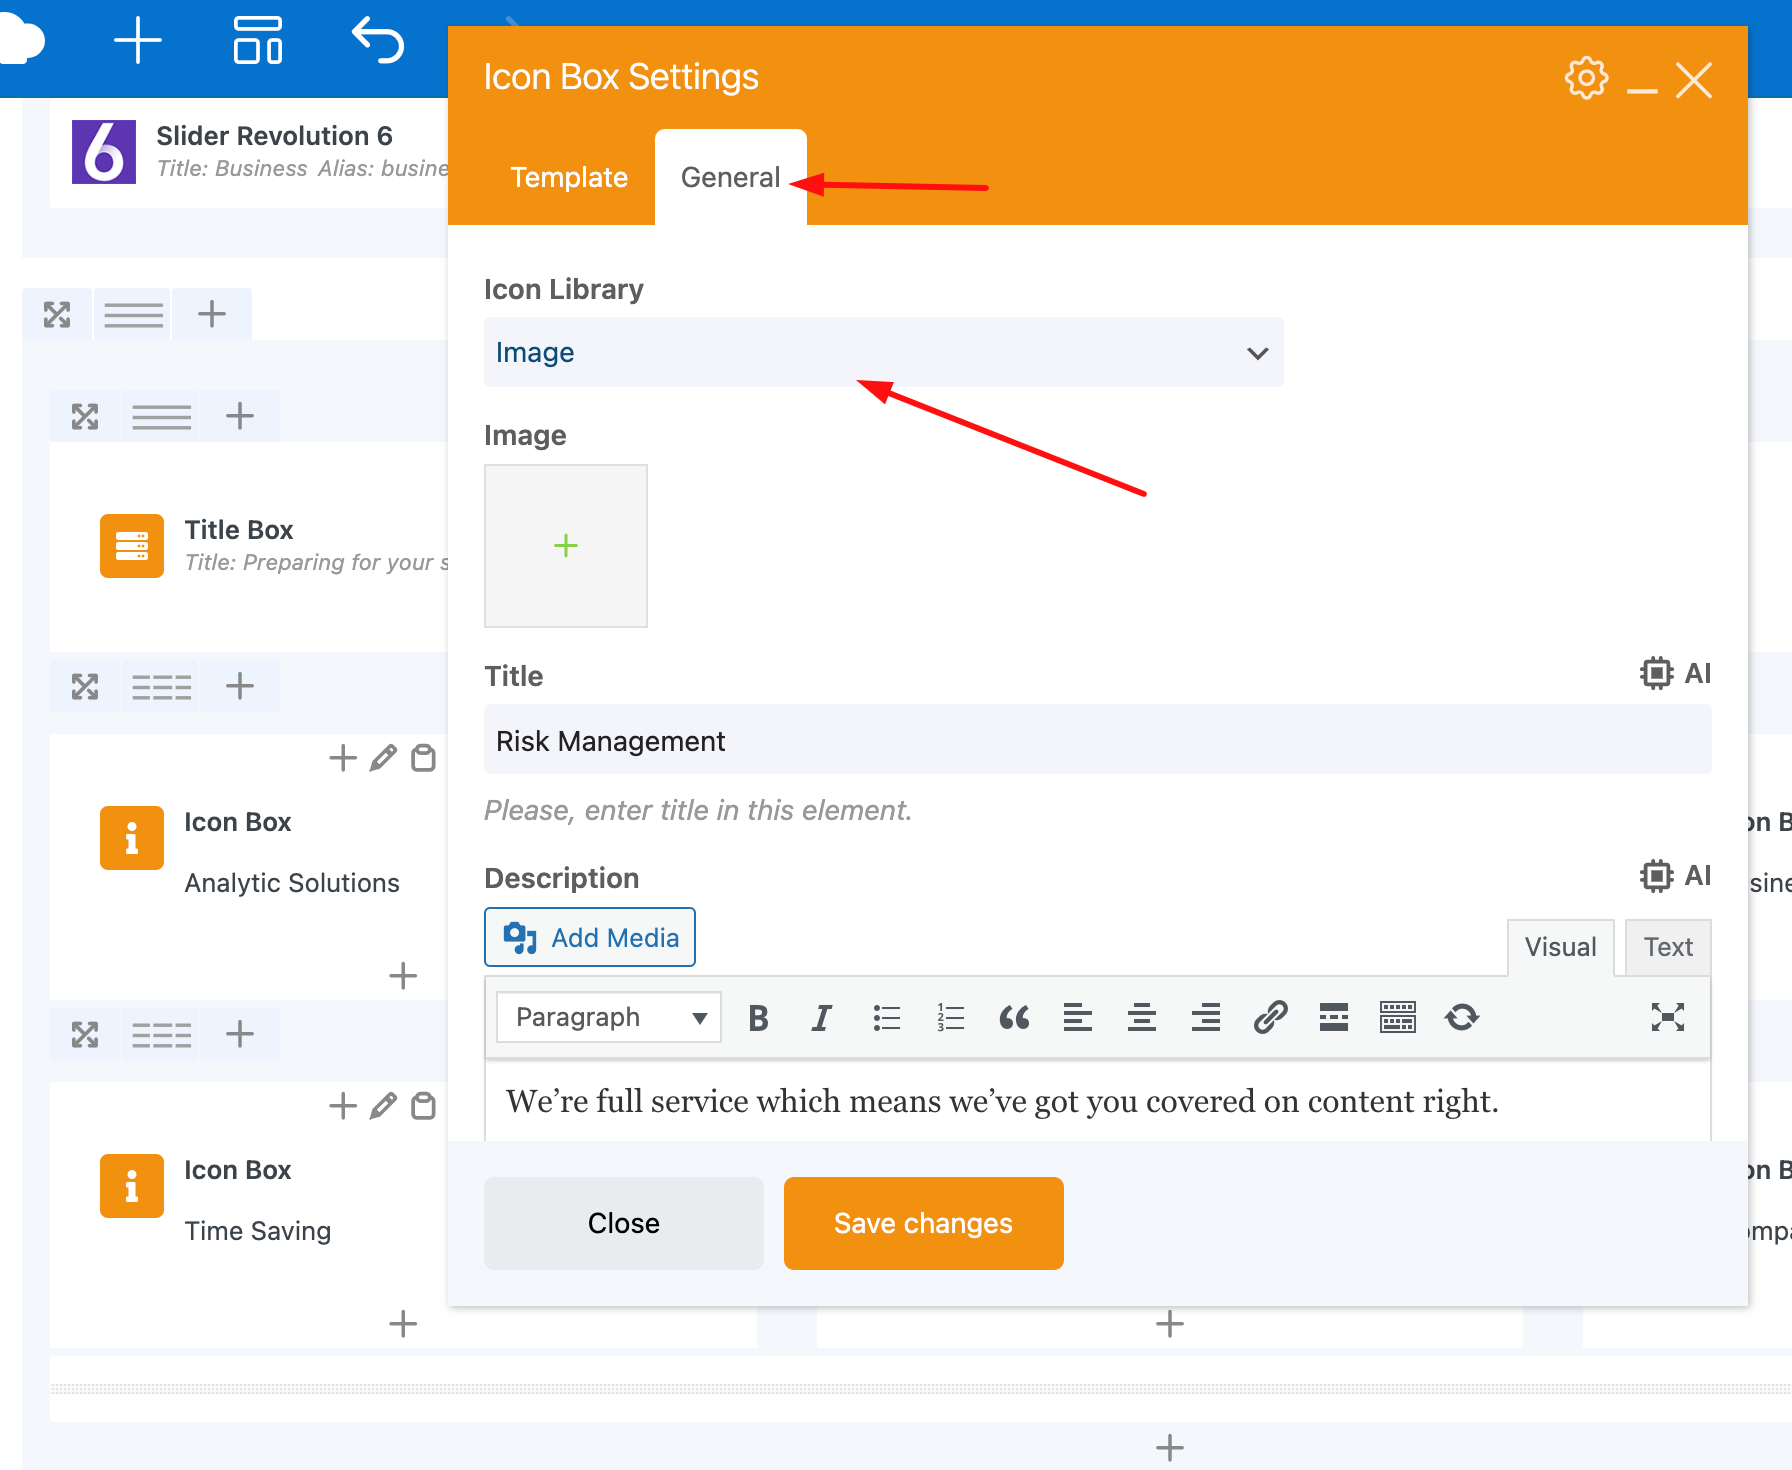Click the refresh arrows icon in editor toolbar
The height and width of the screenshot is (1470, 1792).
(1462, 1018)
